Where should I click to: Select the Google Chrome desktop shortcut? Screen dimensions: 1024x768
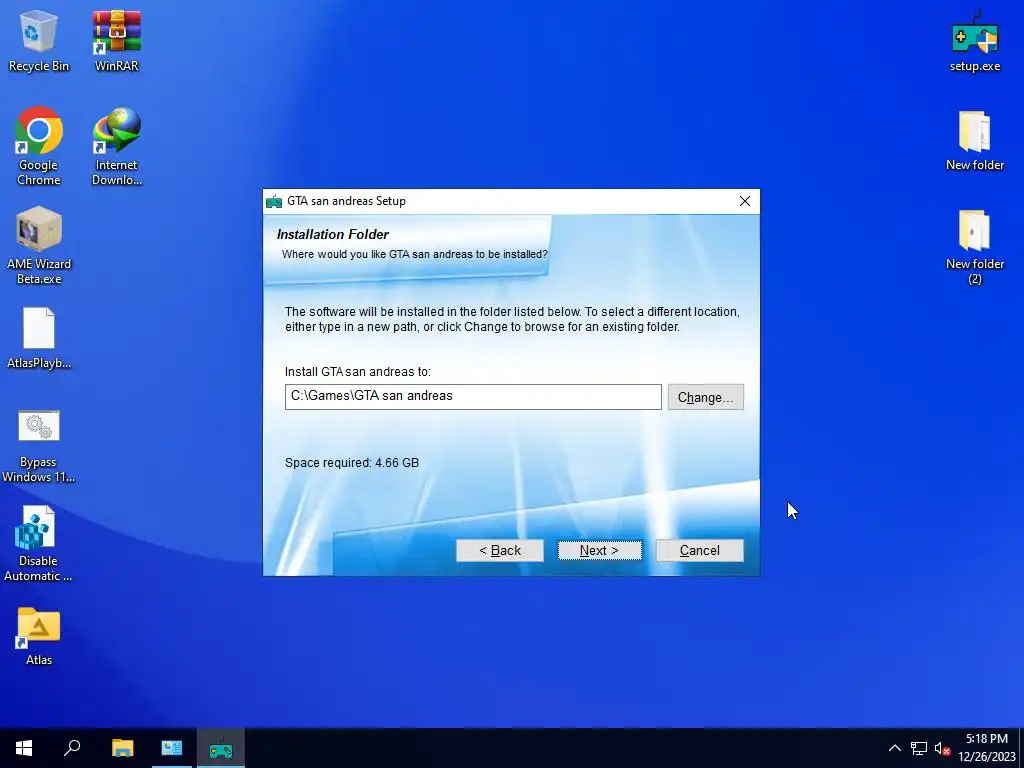[39, 146]
